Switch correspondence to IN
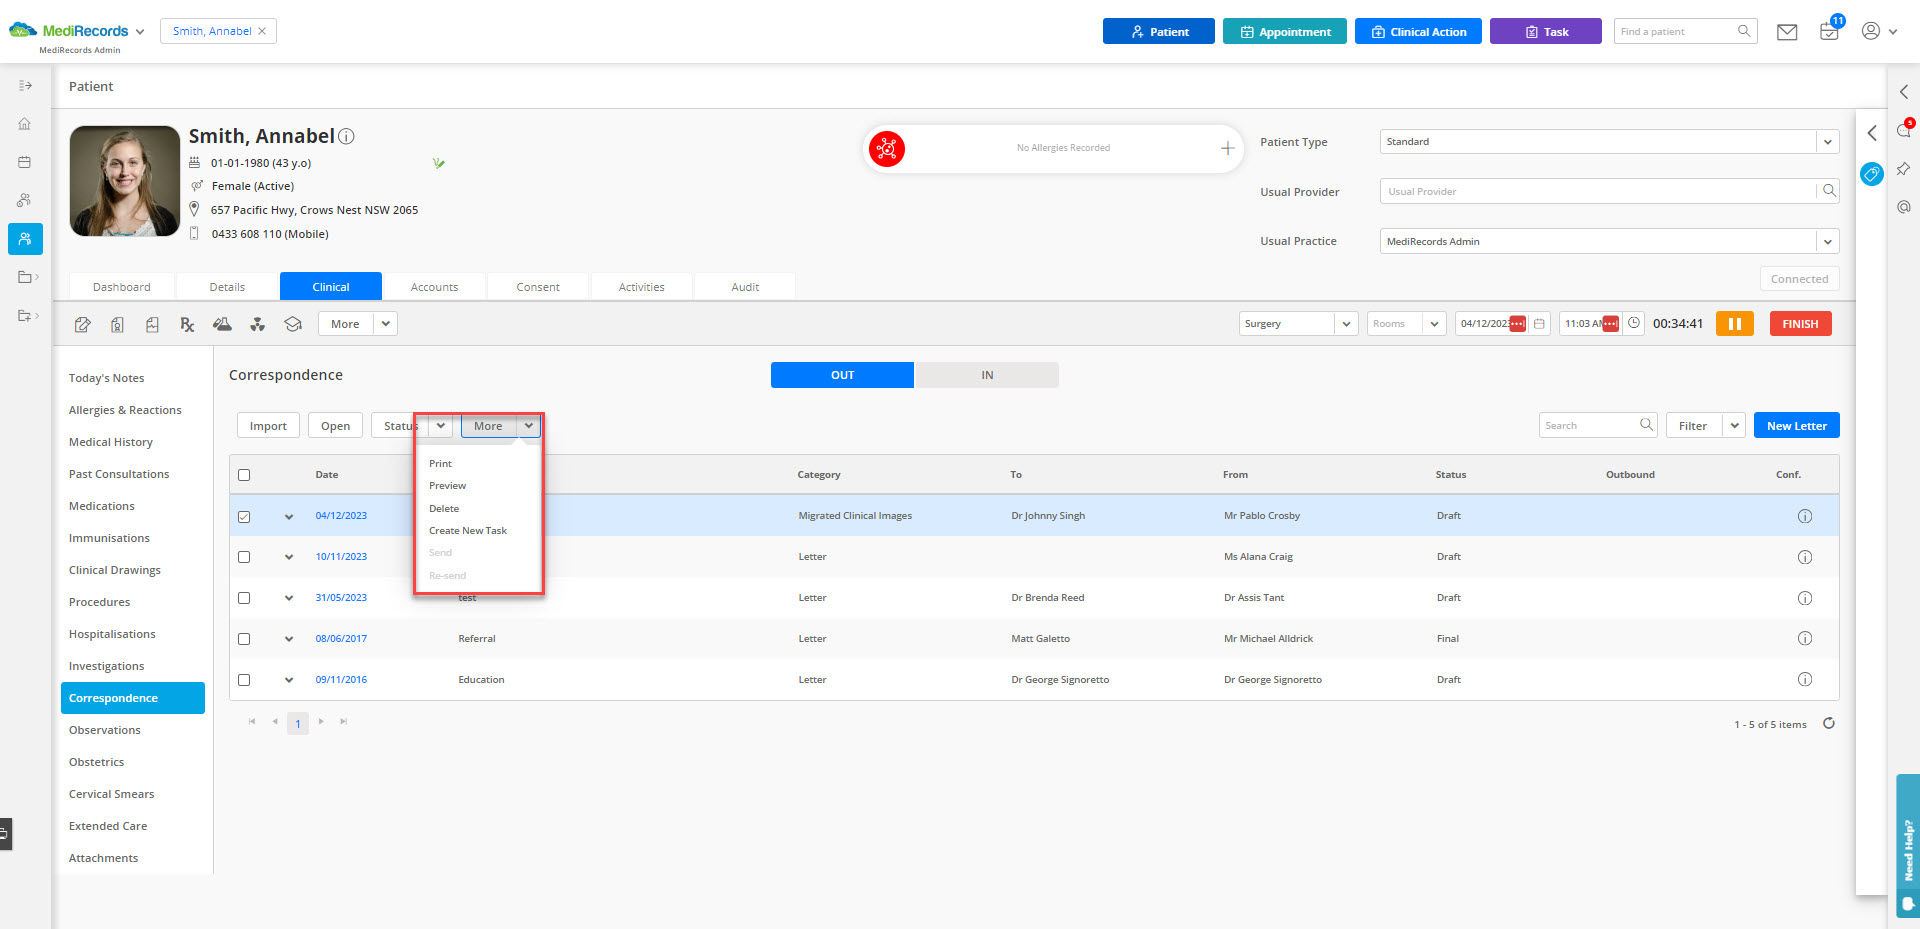This screenshot has width=1920, height=929. click(987, 375)
